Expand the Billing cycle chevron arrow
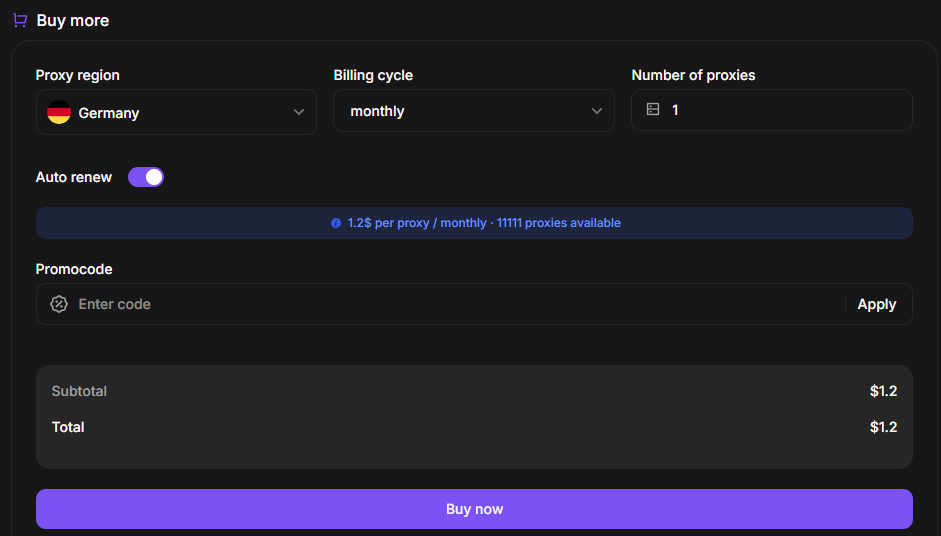The width and height of the screenshot is (941, 536). point(597,111)
